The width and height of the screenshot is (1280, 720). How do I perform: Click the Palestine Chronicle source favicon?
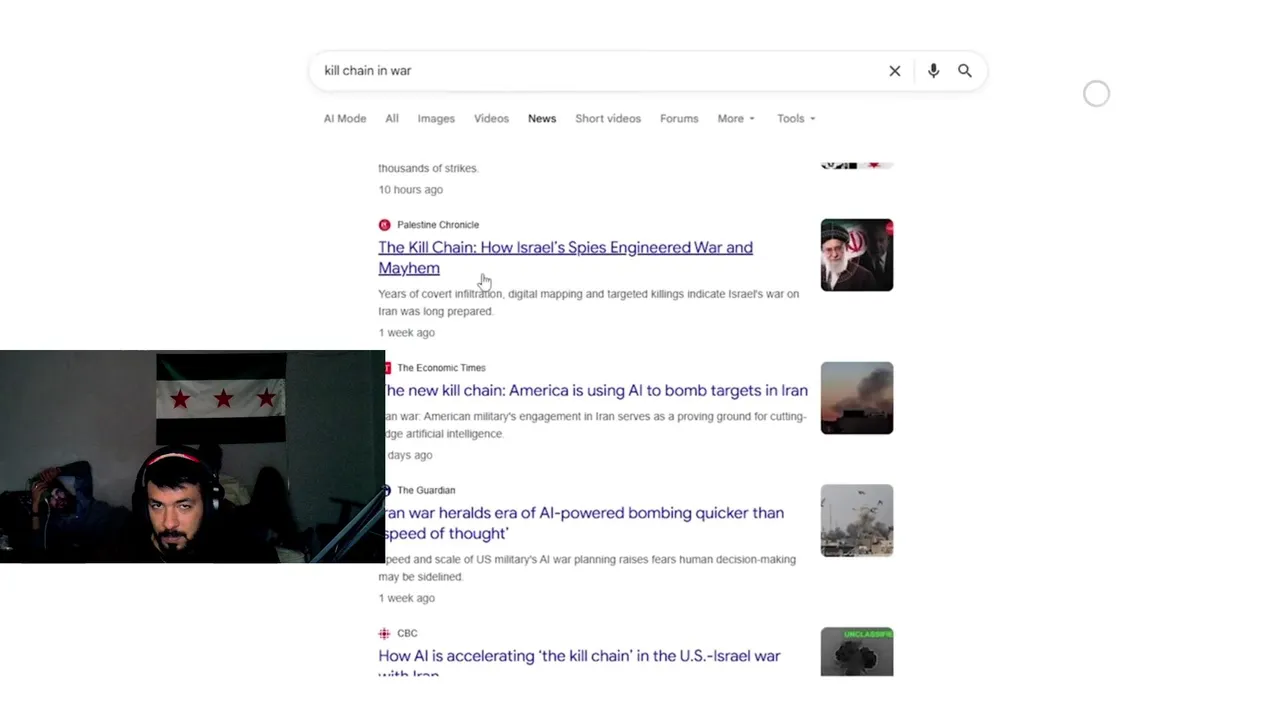click(x=384, y=225)
